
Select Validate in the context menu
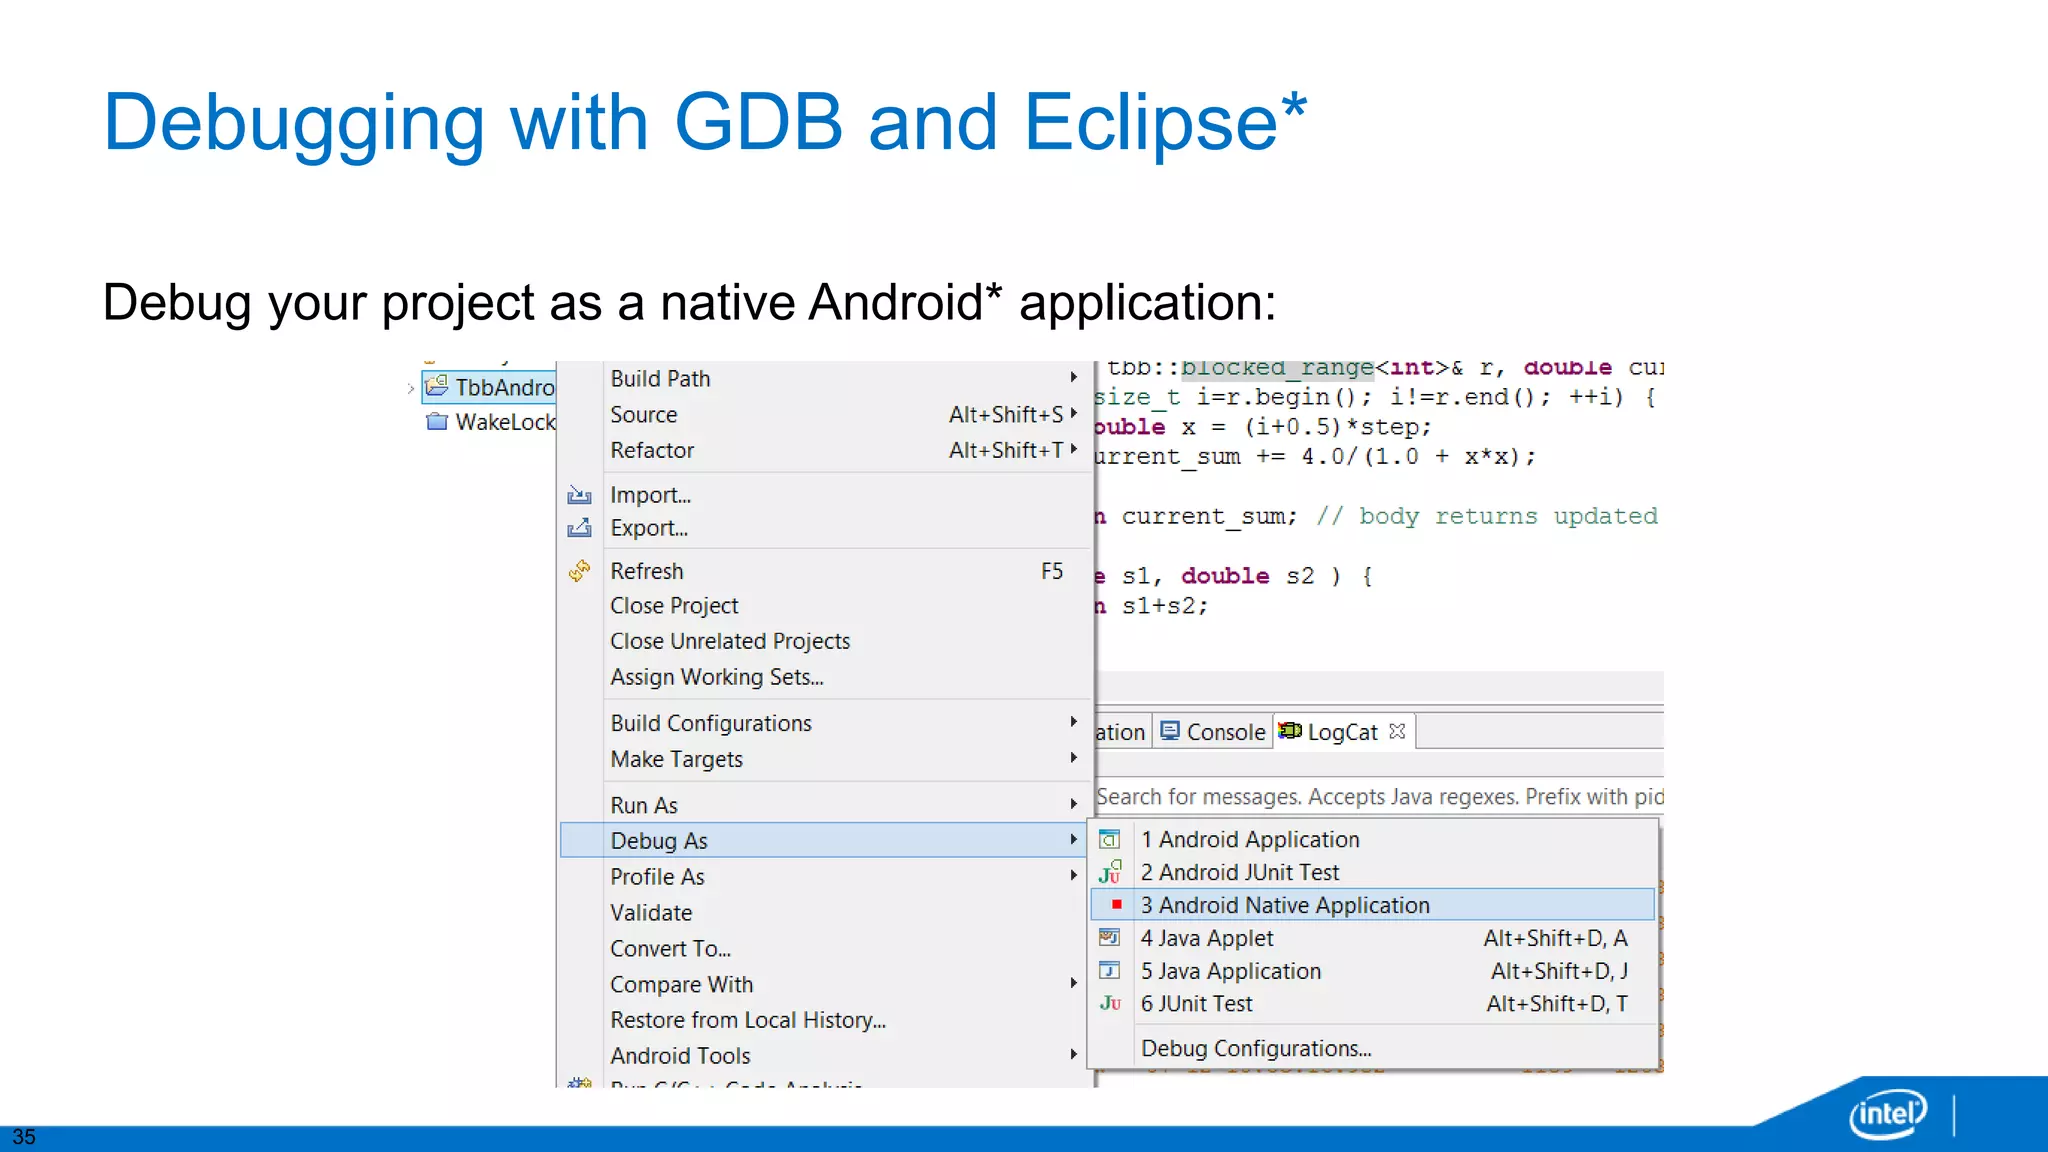coord(826,912)
